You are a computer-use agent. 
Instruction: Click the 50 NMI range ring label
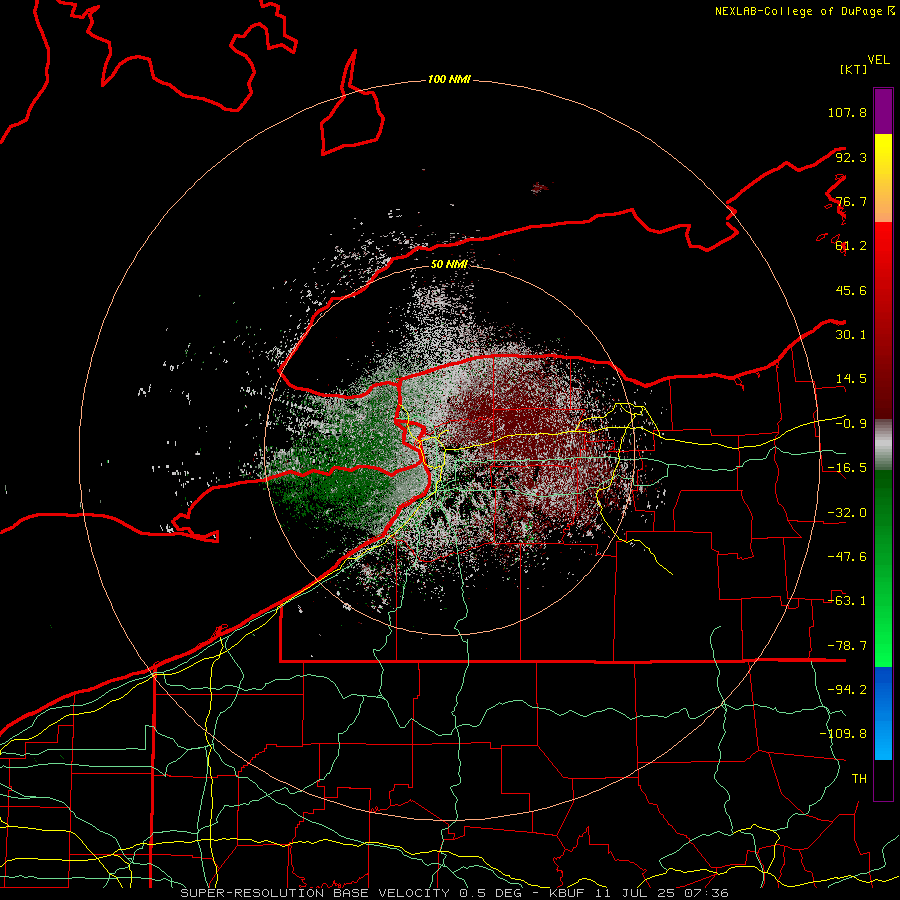click(x=449, y=264)
